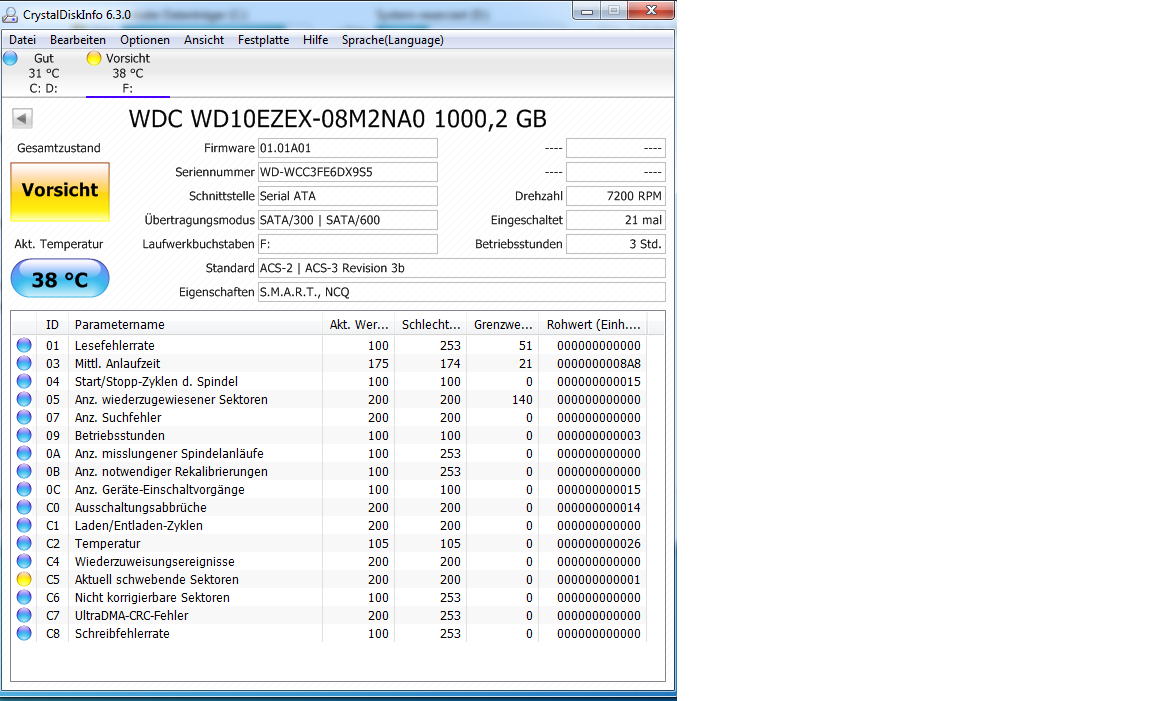Click the yellow Vorsicht health status button

point(60,191)
